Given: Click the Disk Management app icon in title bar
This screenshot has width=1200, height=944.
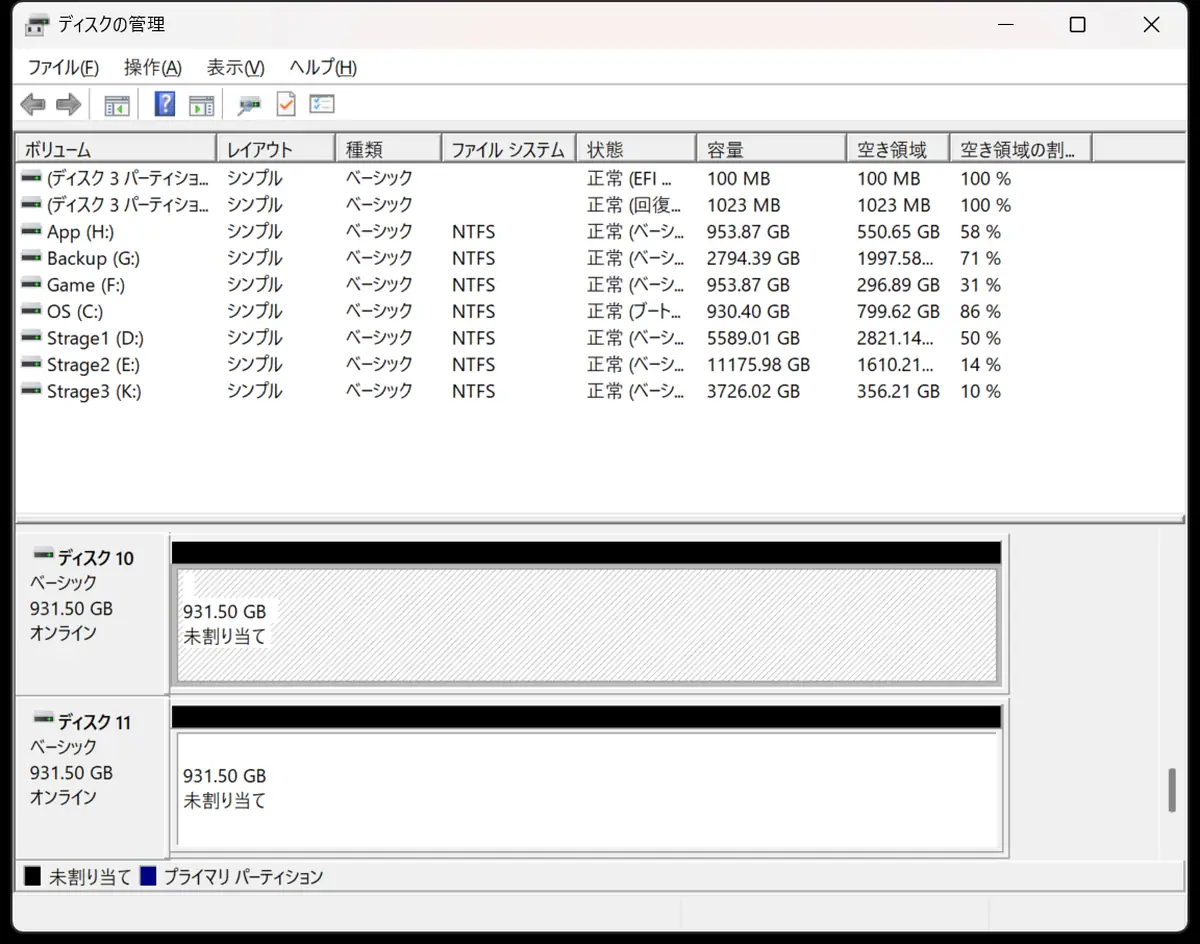Looking at the screenshot, I should (x=37, y=25).
